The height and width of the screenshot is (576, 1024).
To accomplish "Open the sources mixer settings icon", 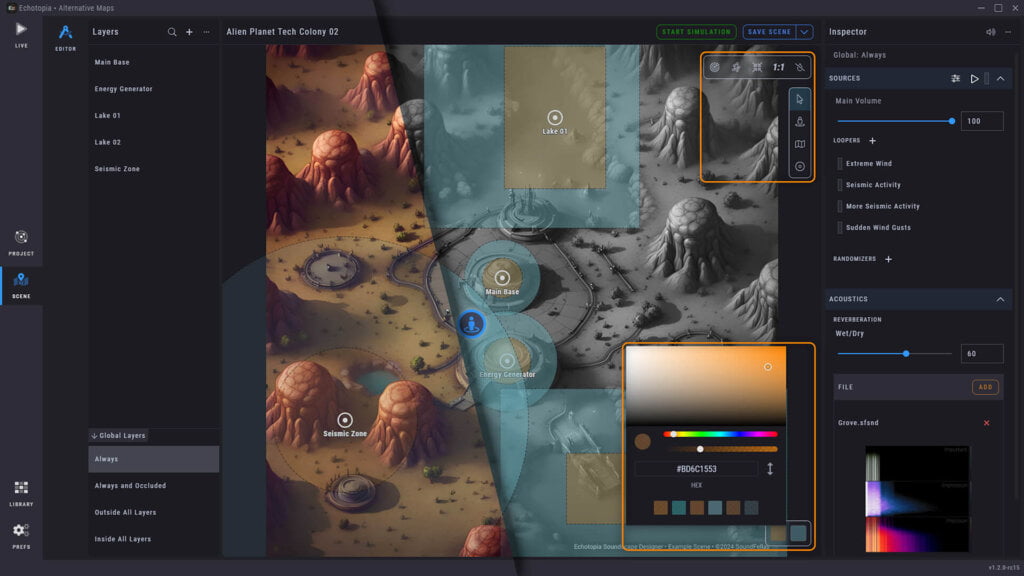I will 955,78.
